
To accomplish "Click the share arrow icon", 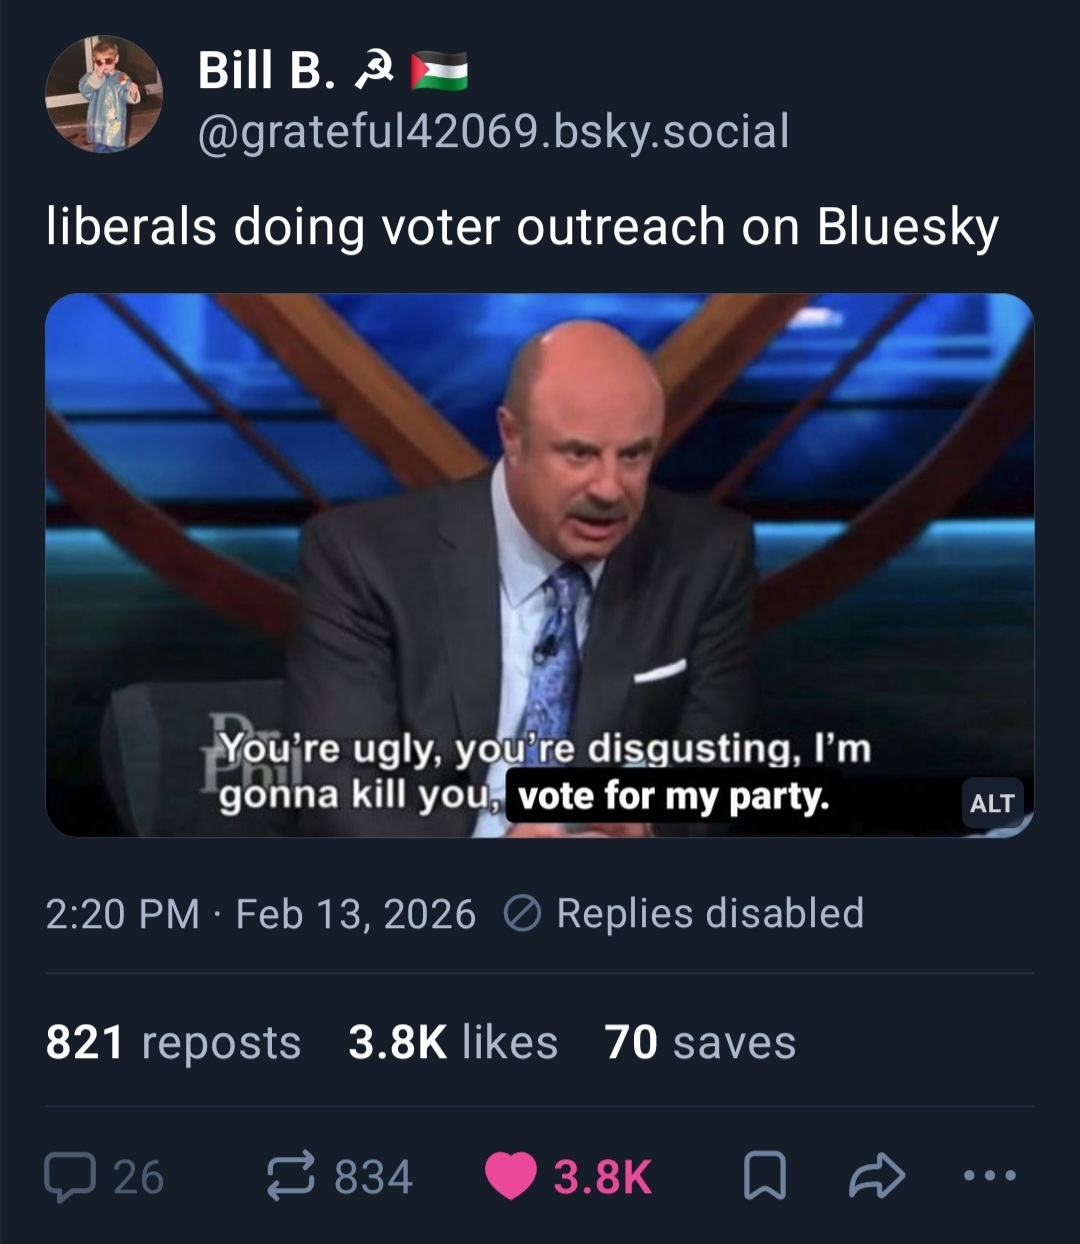I will coord(876,1177).
